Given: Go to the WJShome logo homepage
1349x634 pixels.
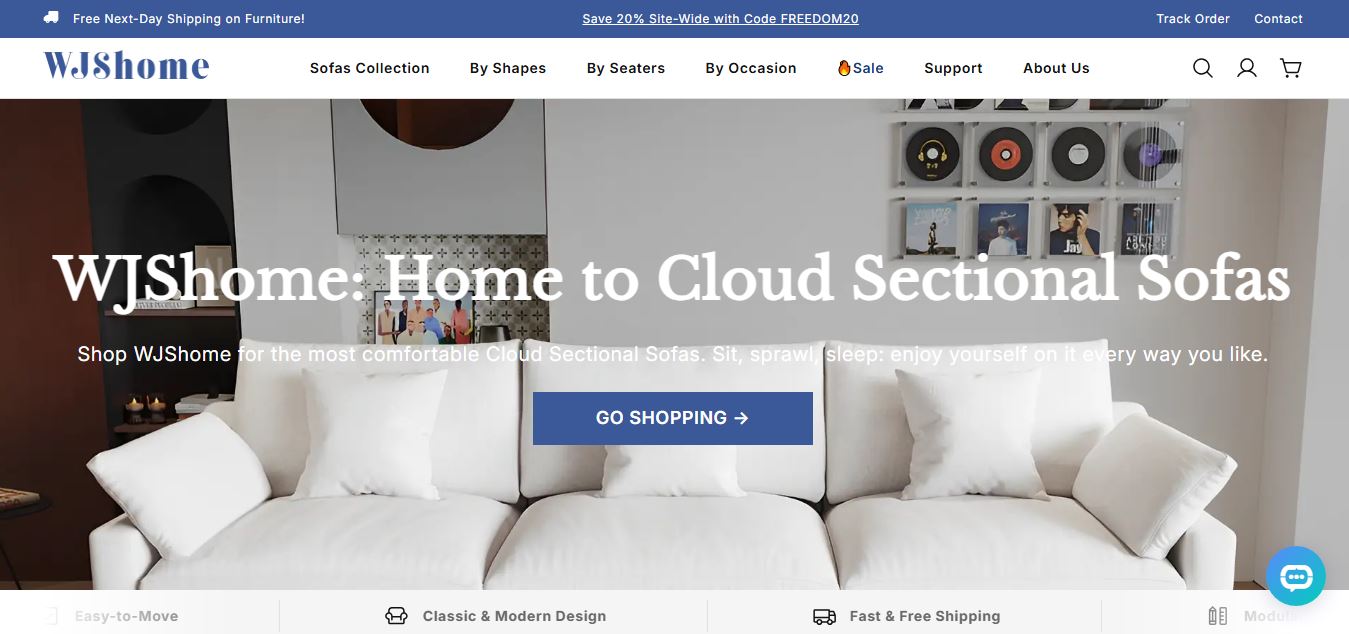Looking at the screenshot, I should (127, 67).
